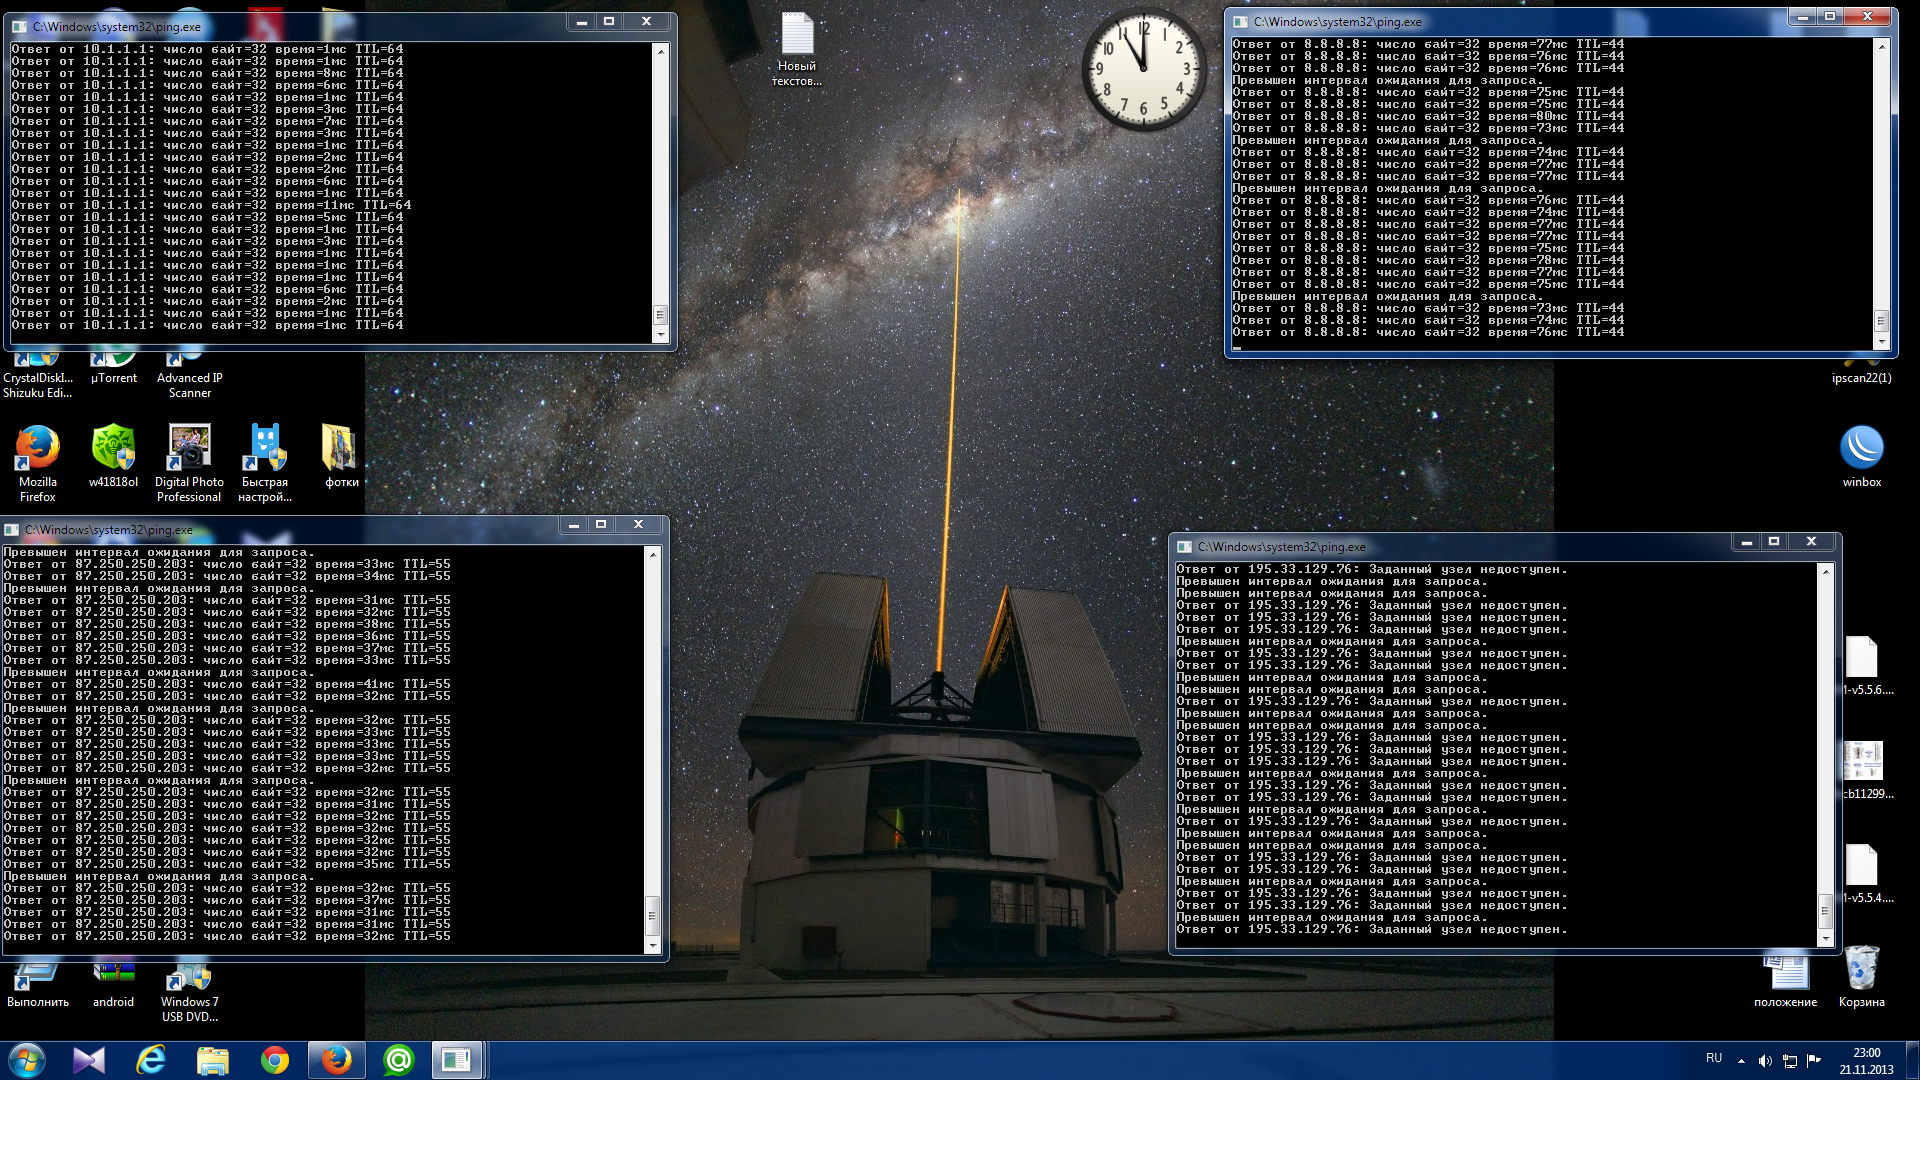The width and height of the screenshot is (1920, 1152).
Task: Open system menu of 195.33.129.76 ping window
Action: click(1185, 547)
